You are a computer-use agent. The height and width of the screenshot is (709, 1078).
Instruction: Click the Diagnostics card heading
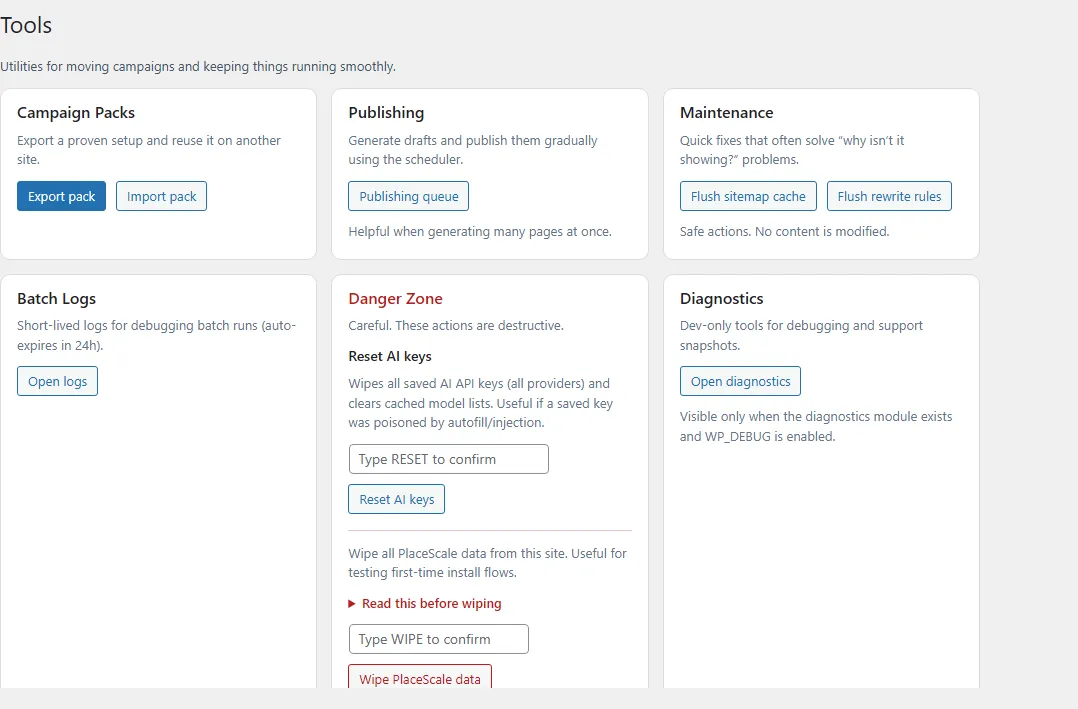click(722, 298)
